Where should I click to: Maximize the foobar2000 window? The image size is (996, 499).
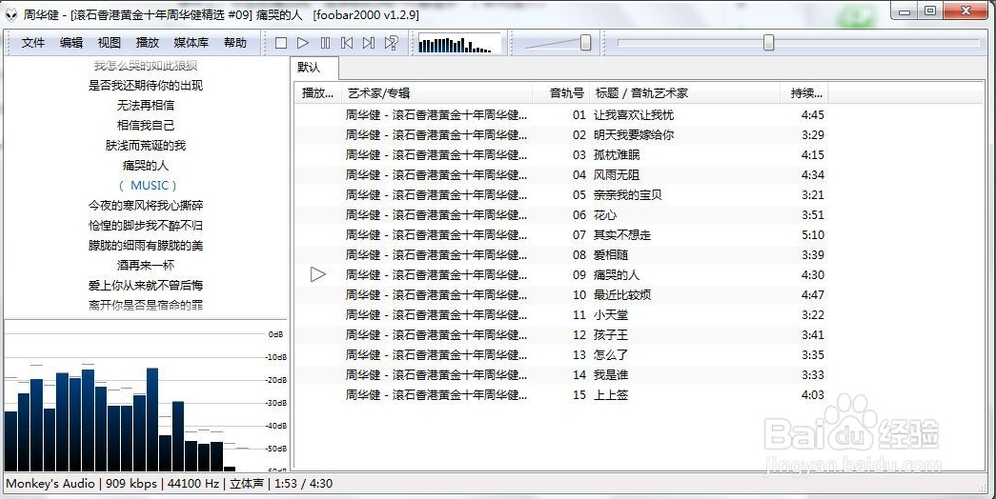[930, 11]
